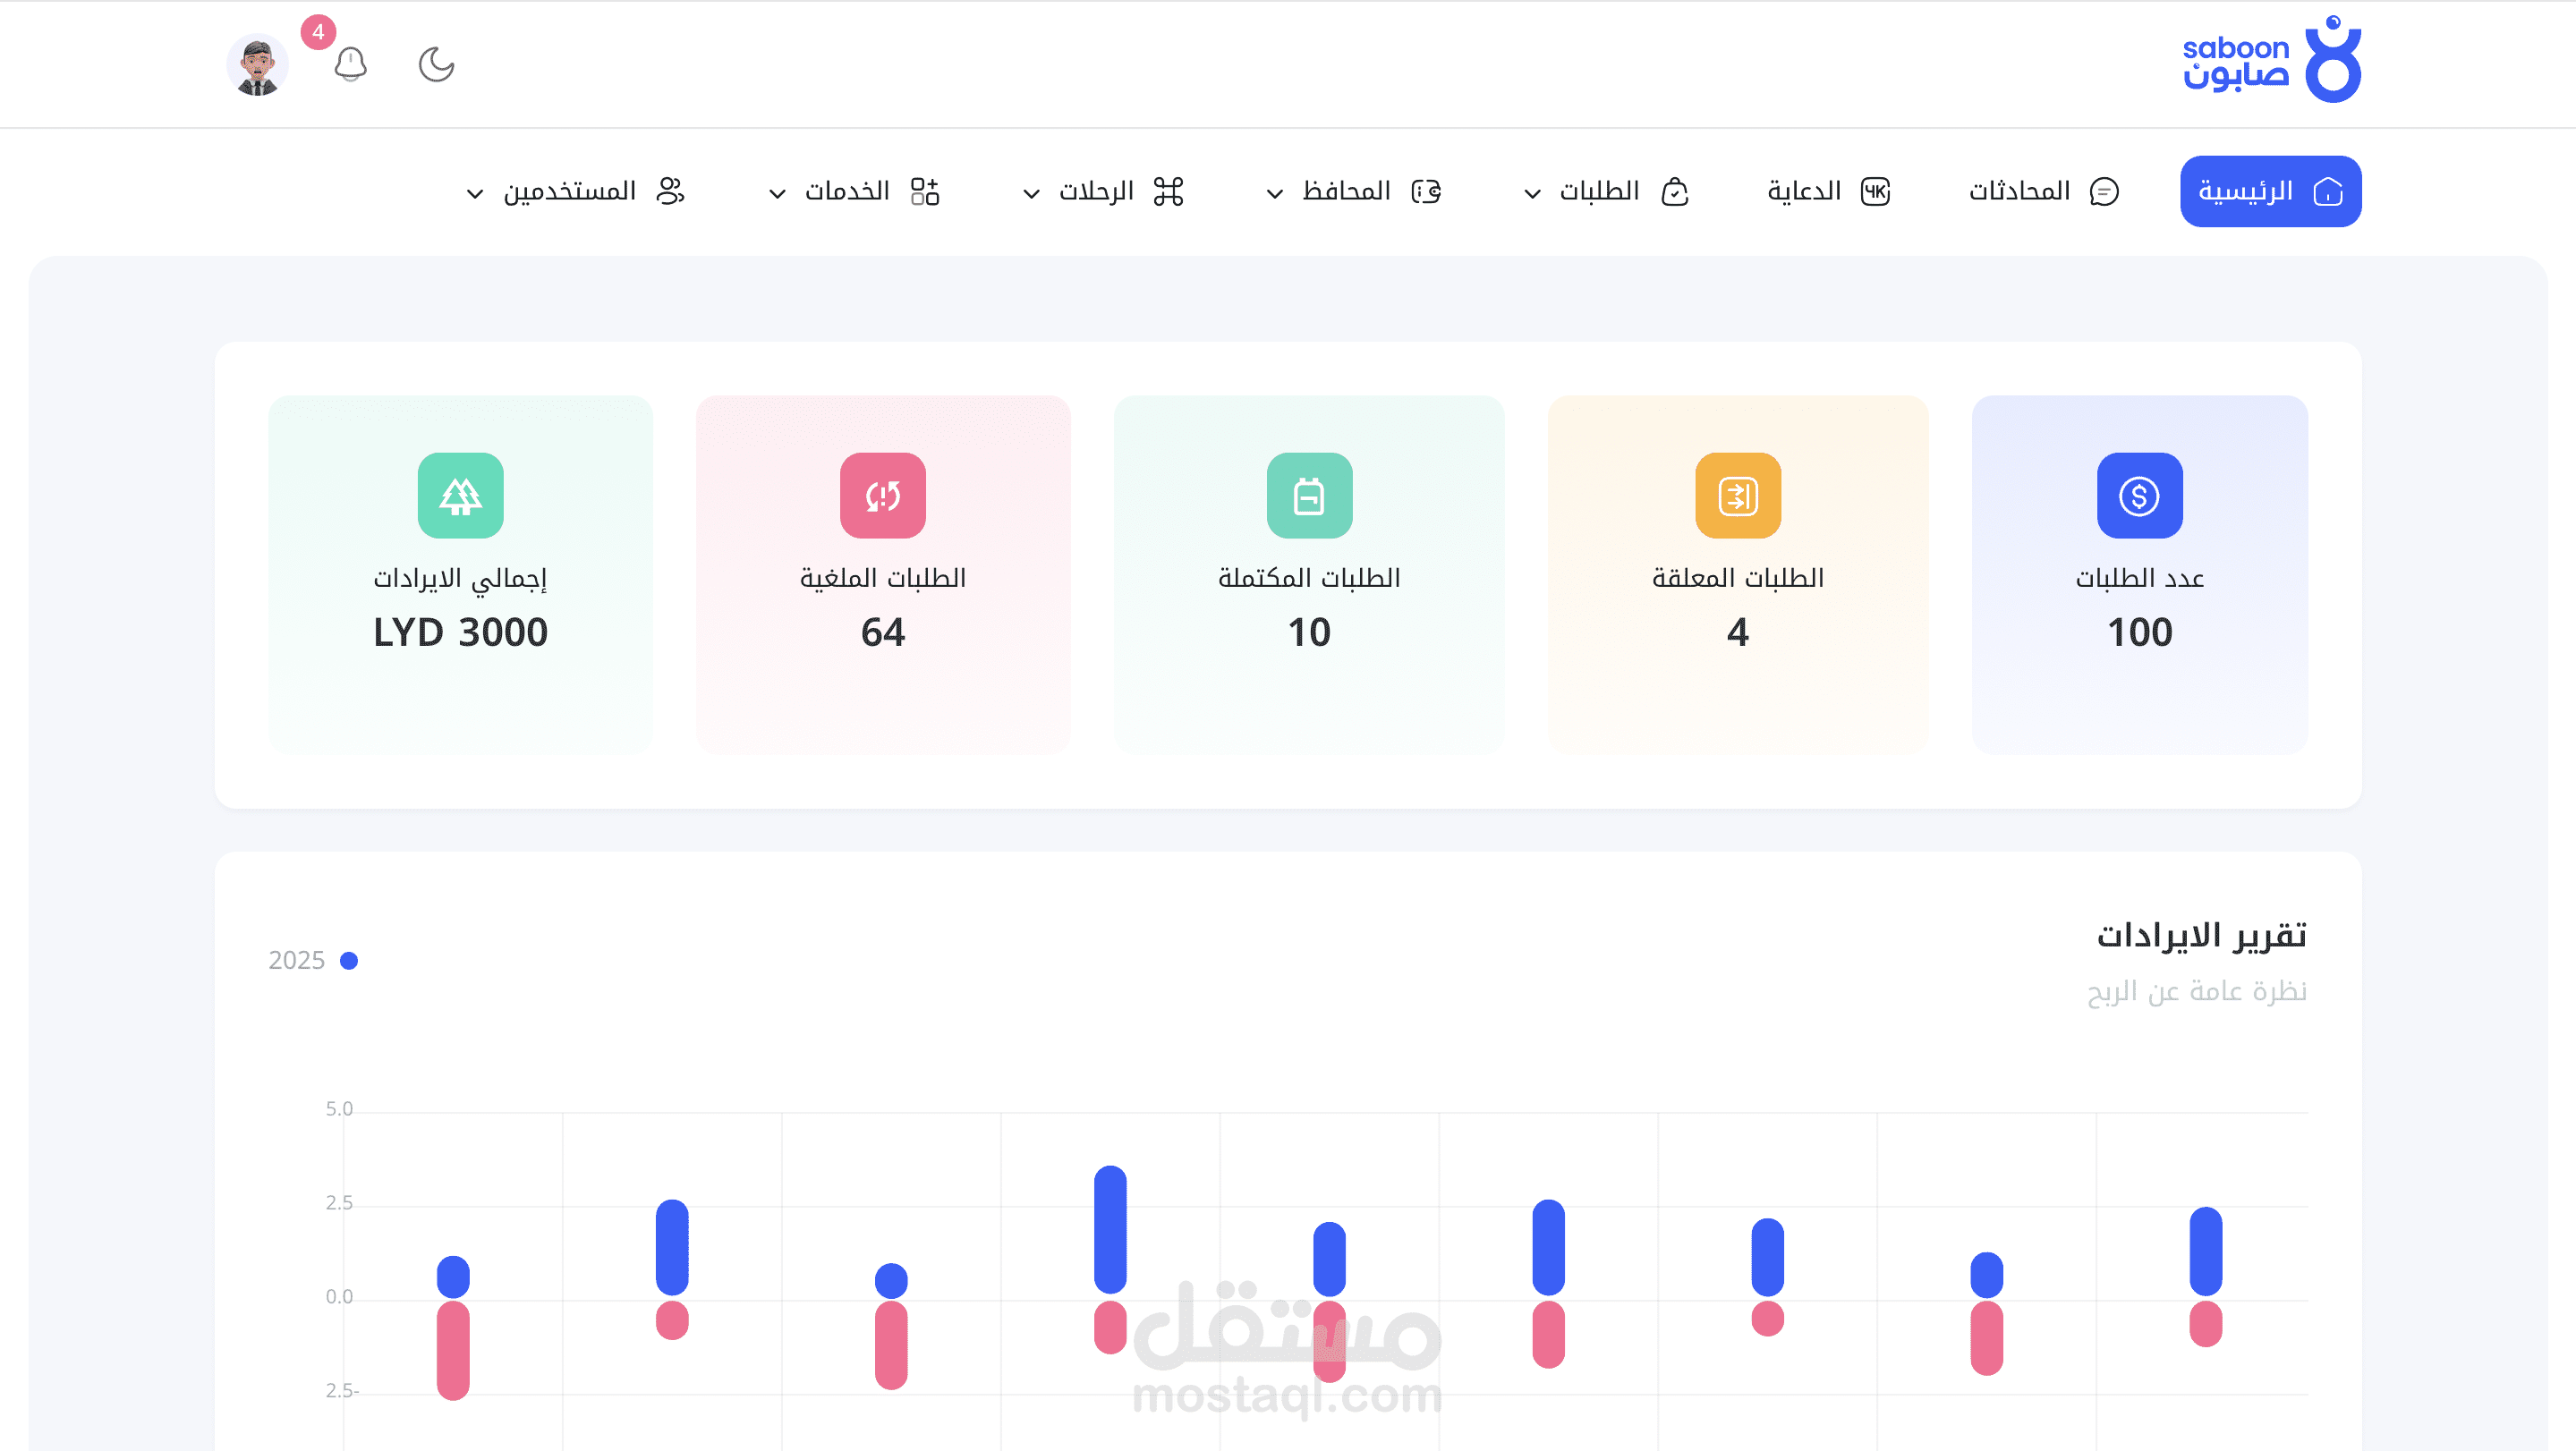Toggle the 2025 legend blue dot
2576x1451 pixels.
pos(349,961)
